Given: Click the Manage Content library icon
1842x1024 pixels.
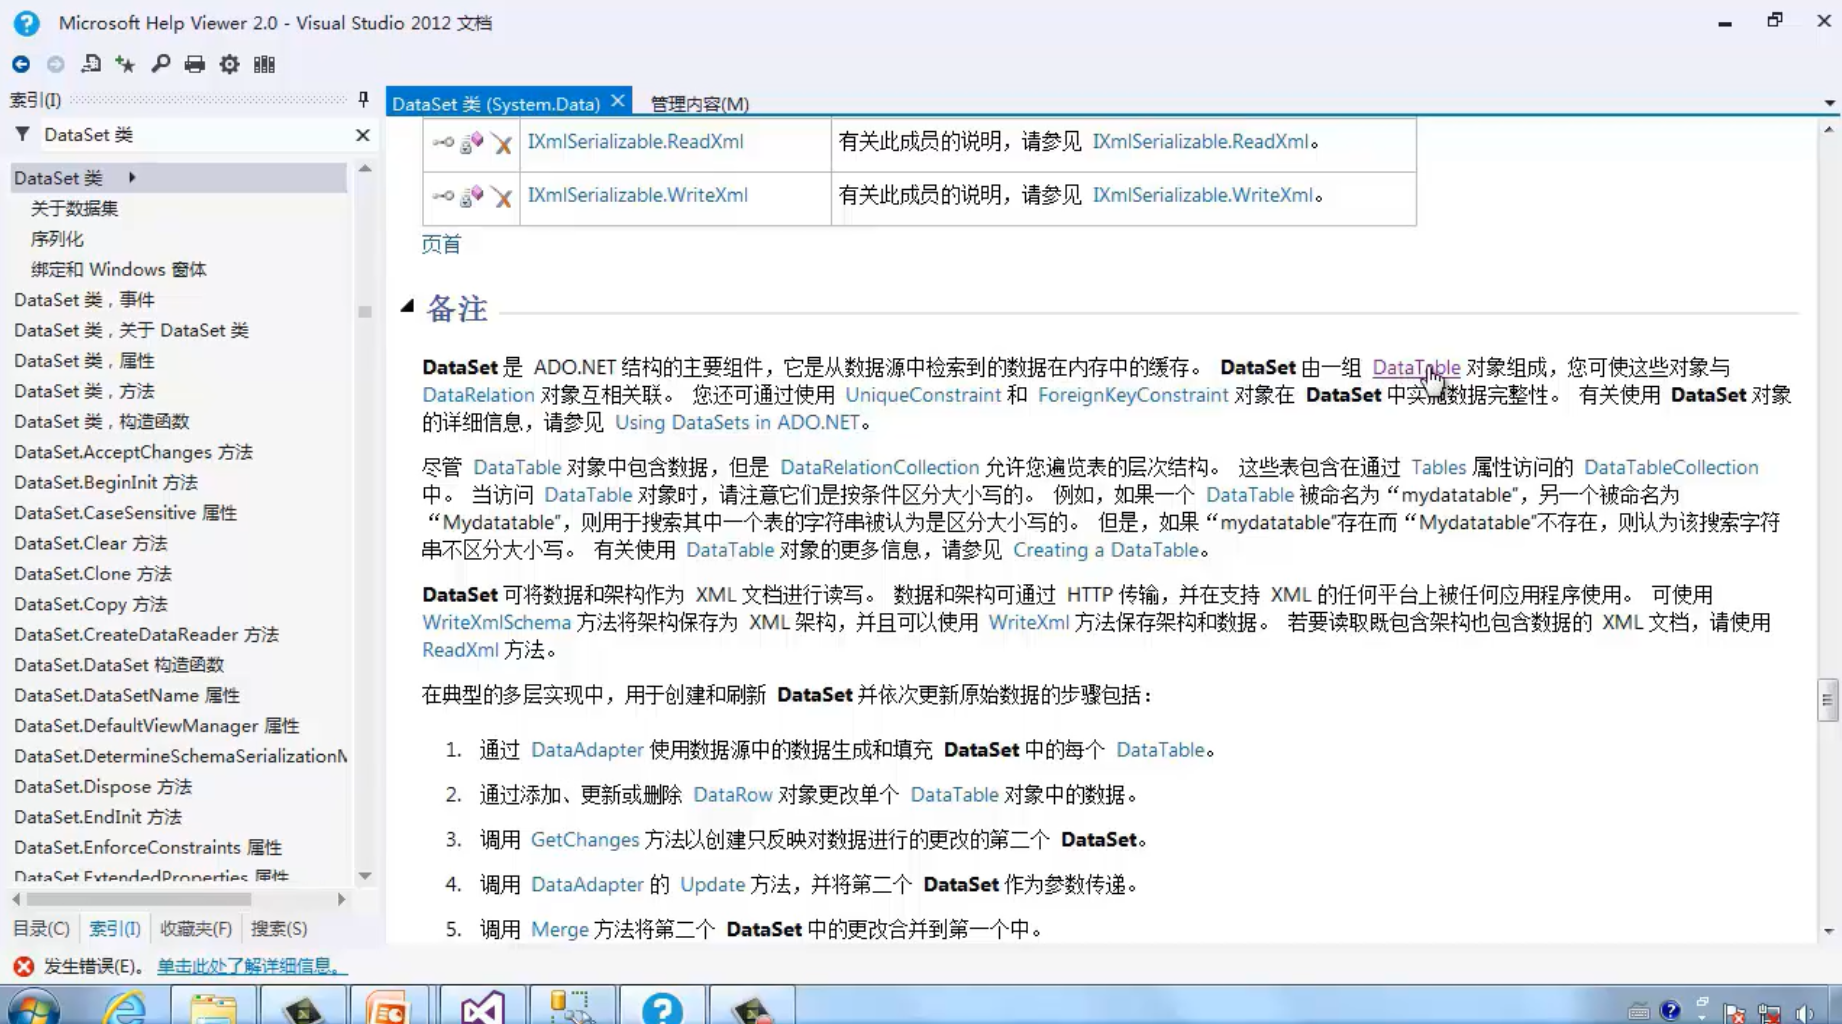Looking at the screenshot, I should tap(264, 64).
